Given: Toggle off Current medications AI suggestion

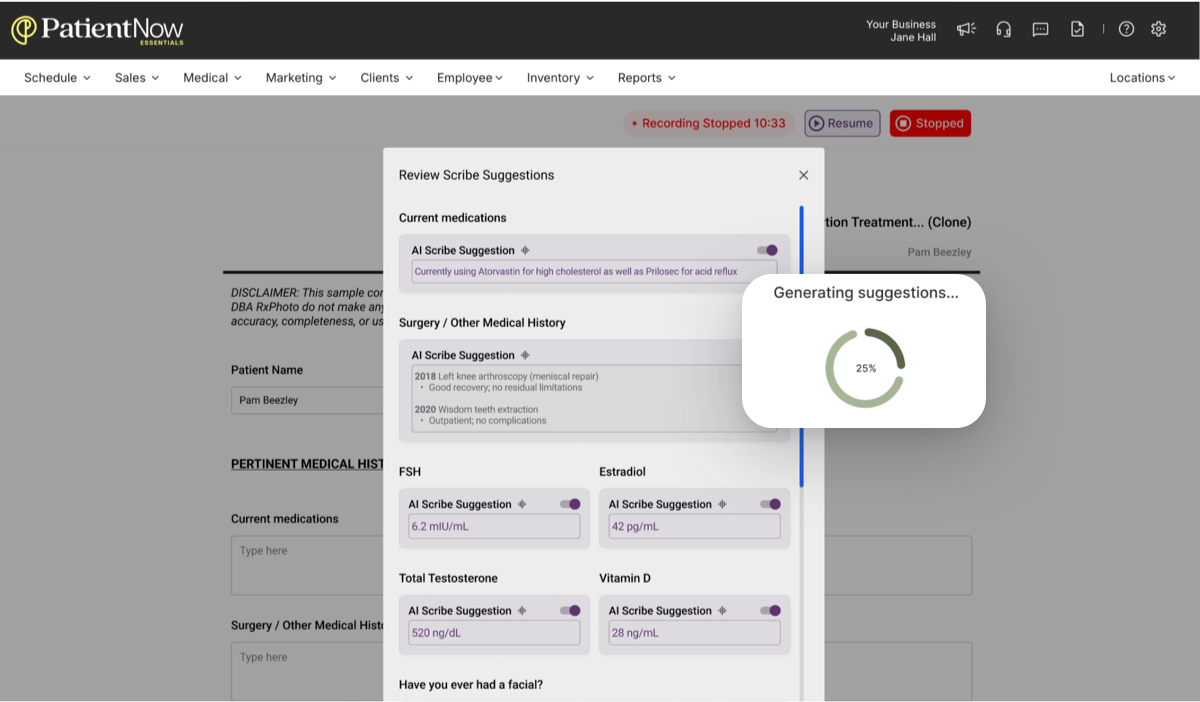Looking at the screenshot, I should pyautogui.click(x=767, y=250).
